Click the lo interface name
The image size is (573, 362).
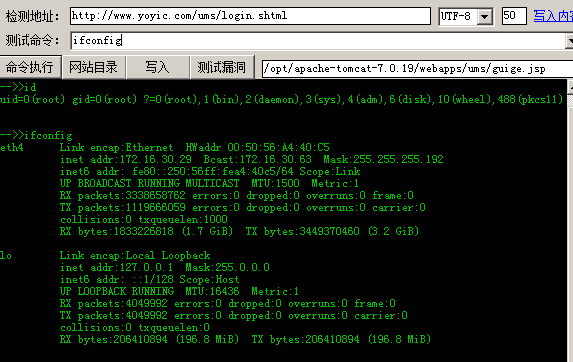click(6, 256)
